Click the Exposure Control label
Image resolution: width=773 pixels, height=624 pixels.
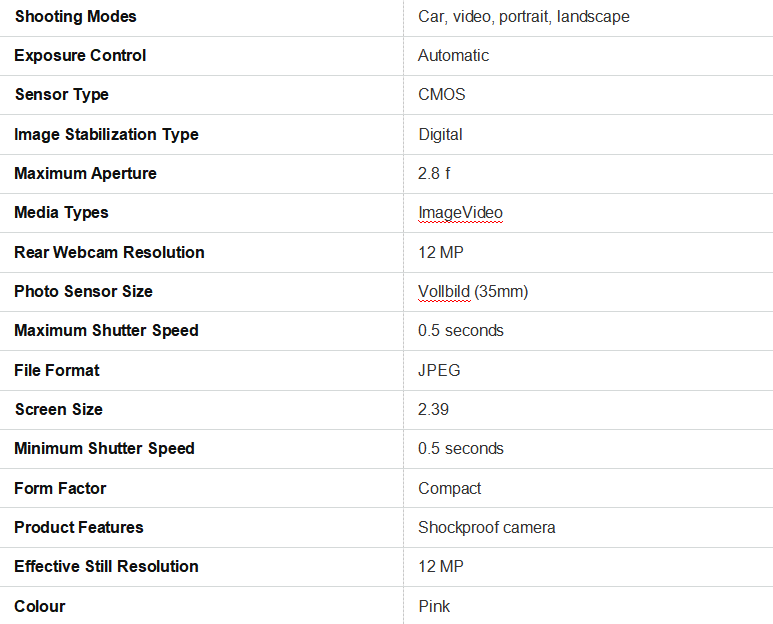(80, 55)
